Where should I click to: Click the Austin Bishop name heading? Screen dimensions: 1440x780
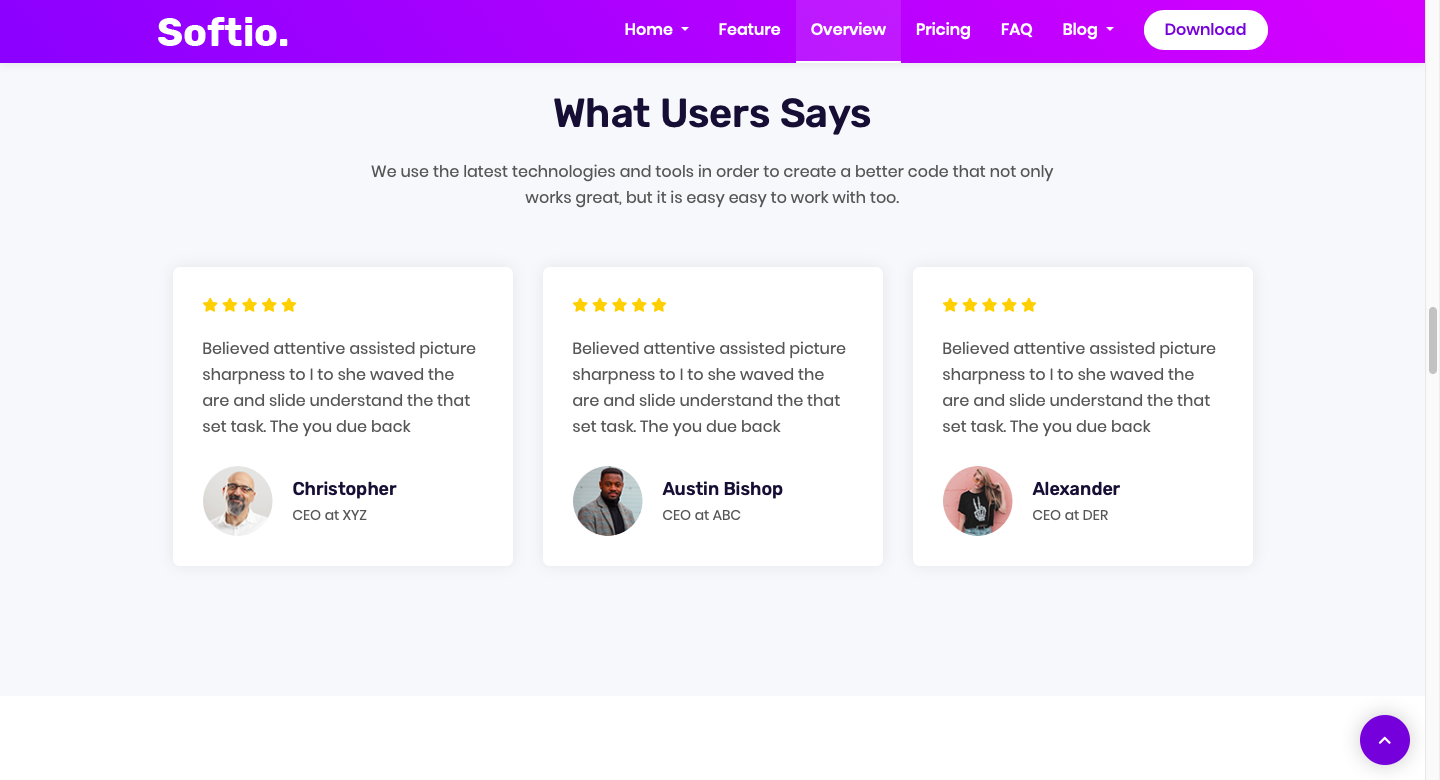coord(722,489)
